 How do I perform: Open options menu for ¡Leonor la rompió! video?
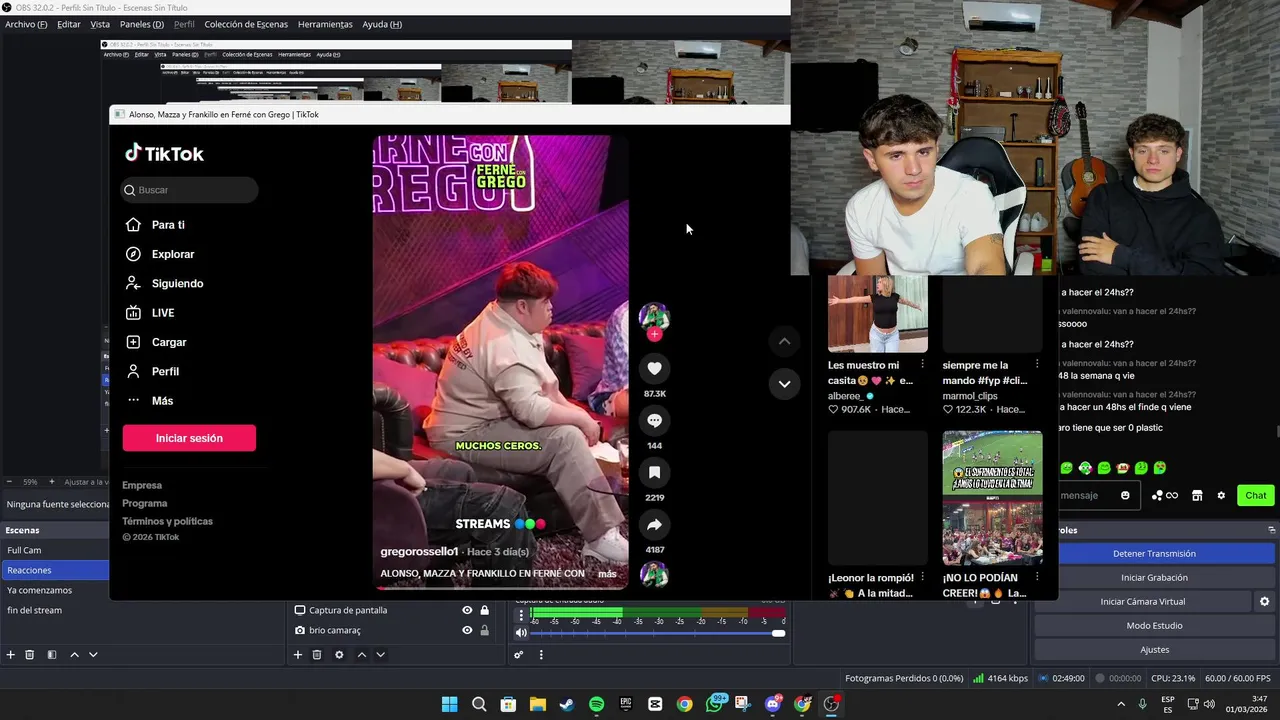[x=922, y=578]
